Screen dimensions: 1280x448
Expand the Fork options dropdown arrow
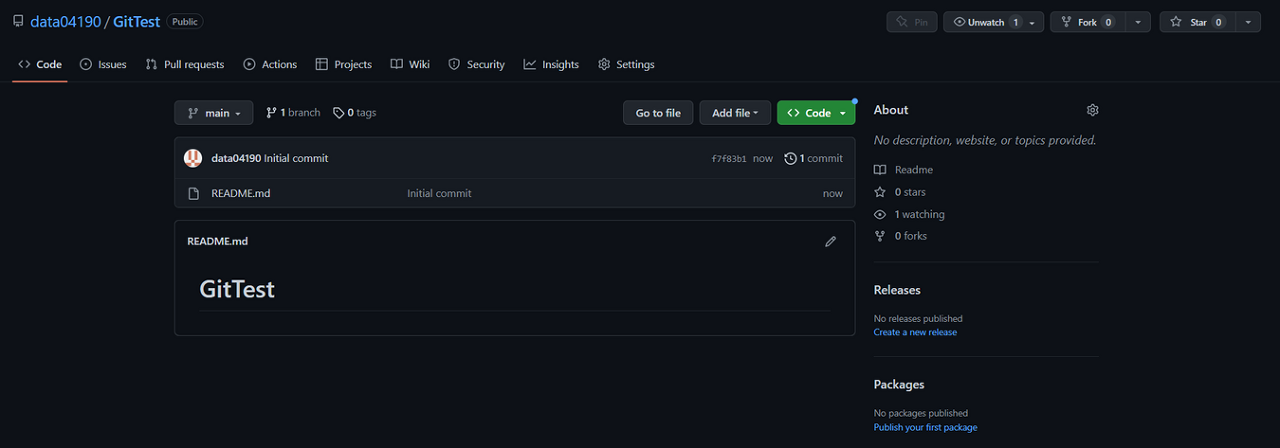point(1138,22)
